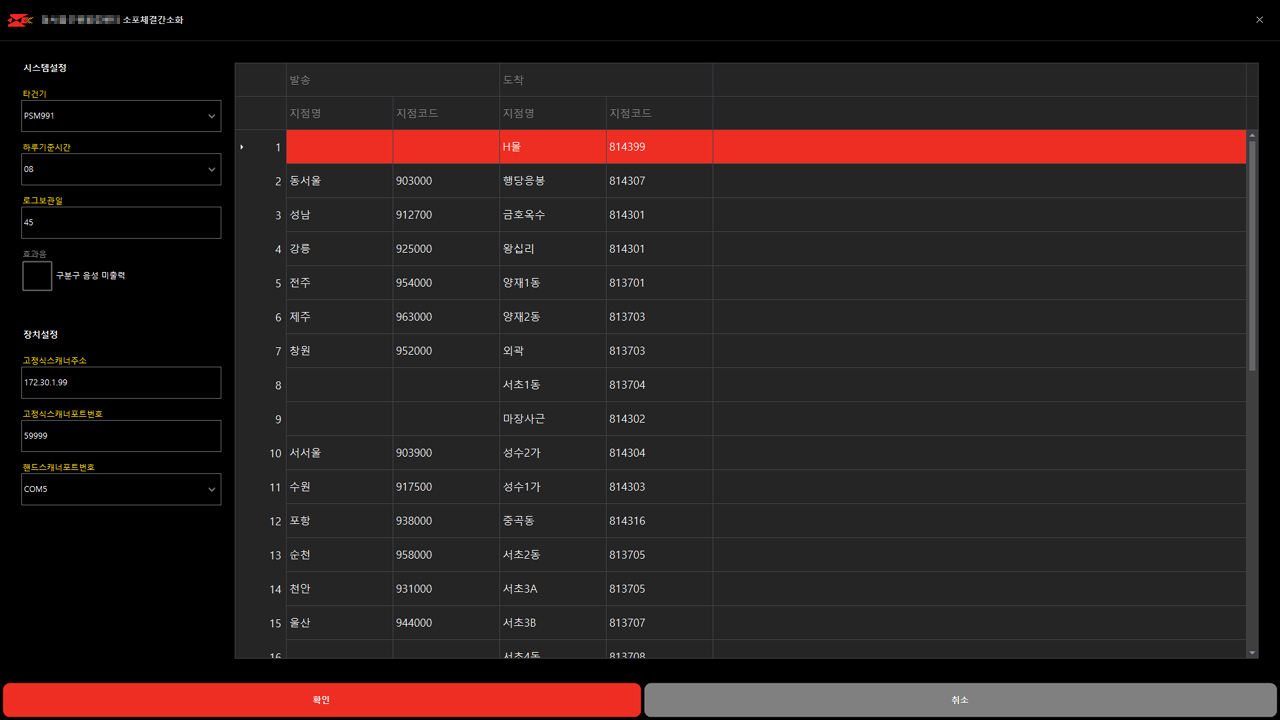
Task: Open the 타건기 PSM991 dropdown
Action: (121, 116)
